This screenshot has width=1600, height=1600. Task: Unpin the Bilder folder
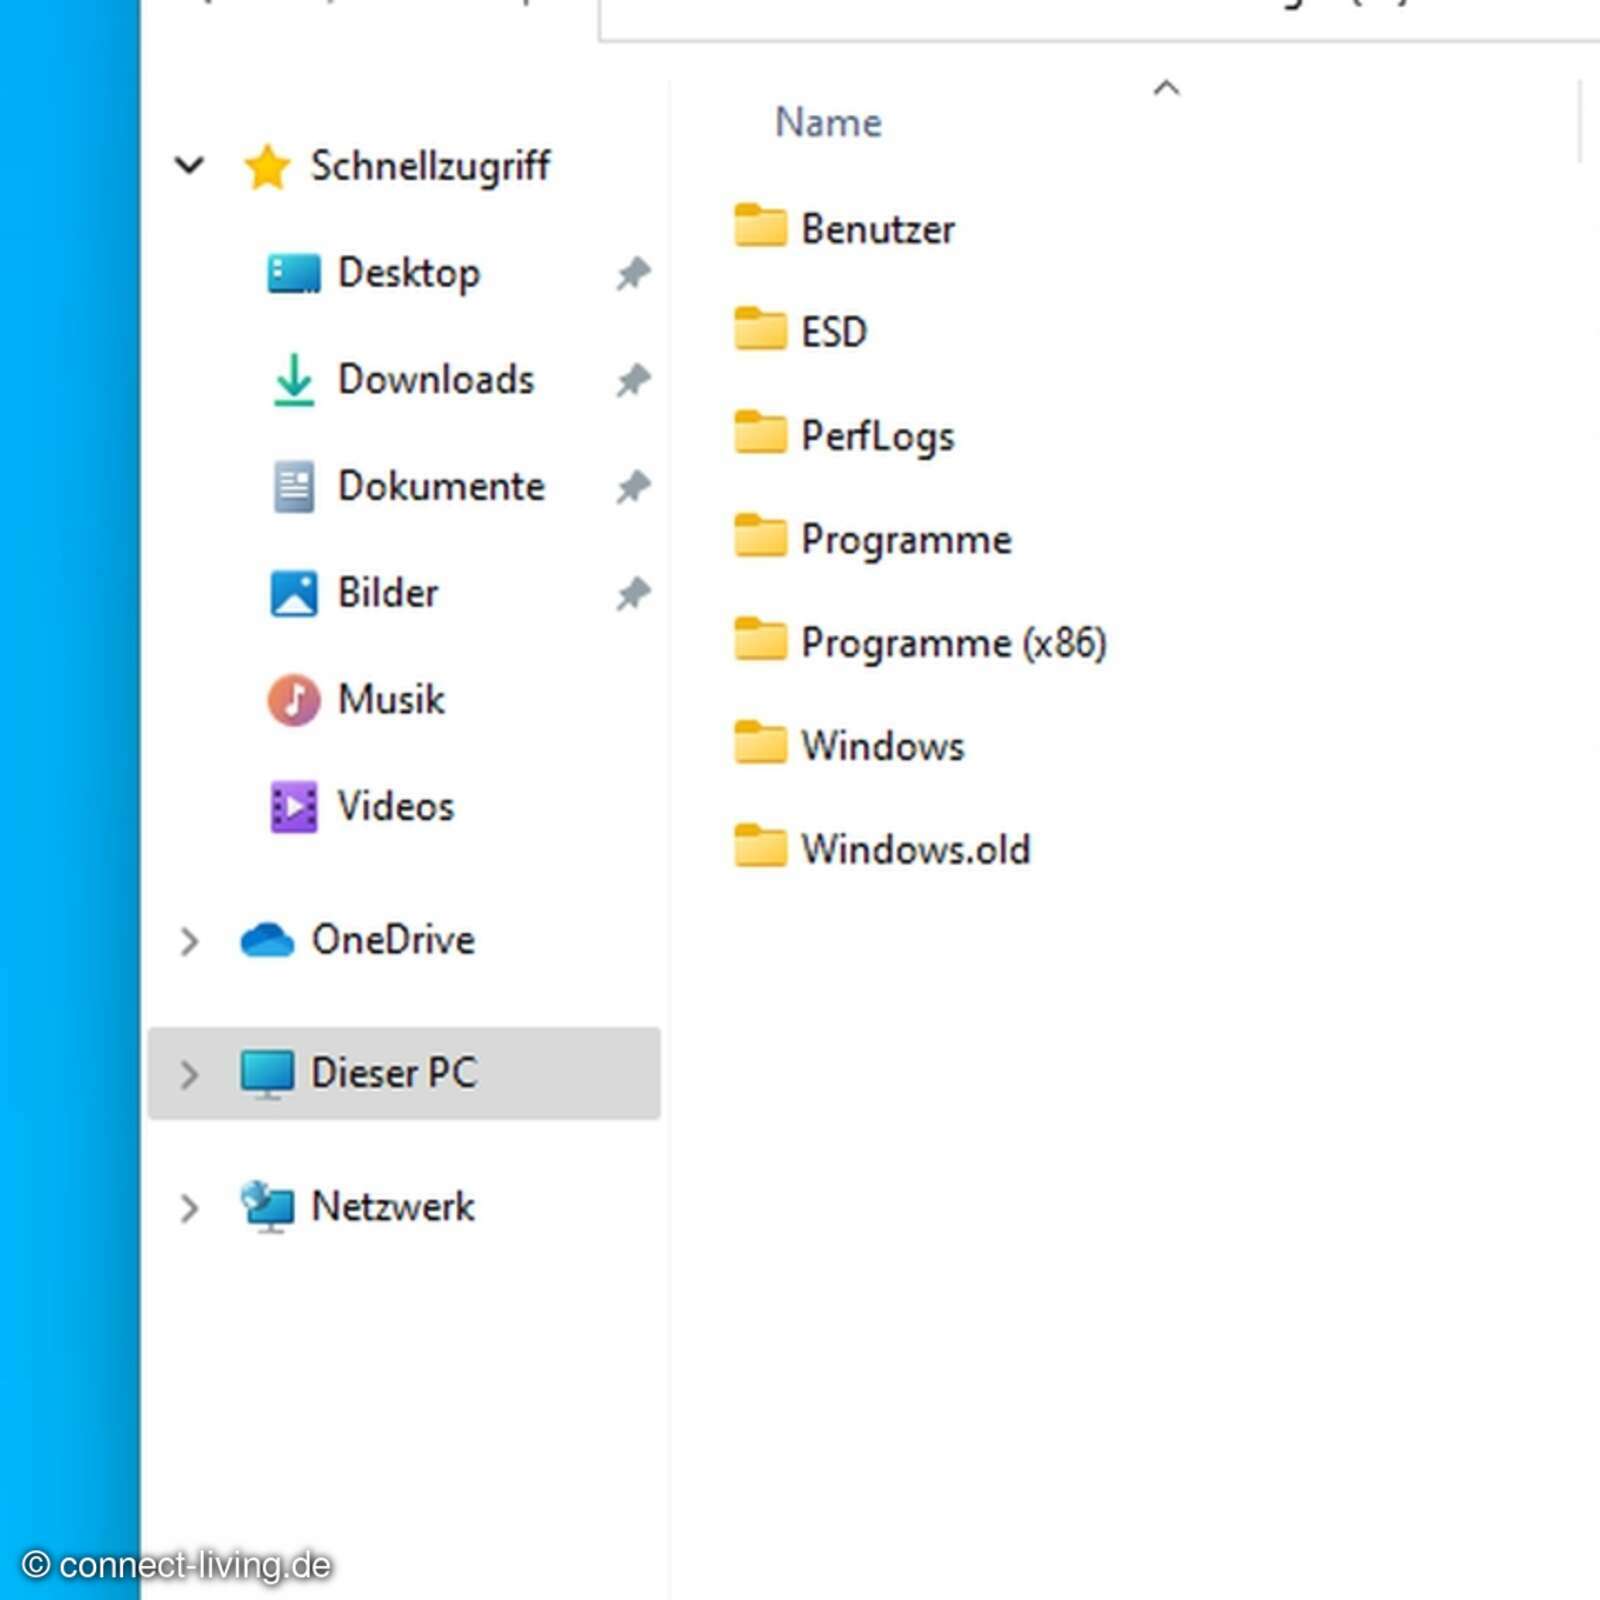tap(632, 592)
